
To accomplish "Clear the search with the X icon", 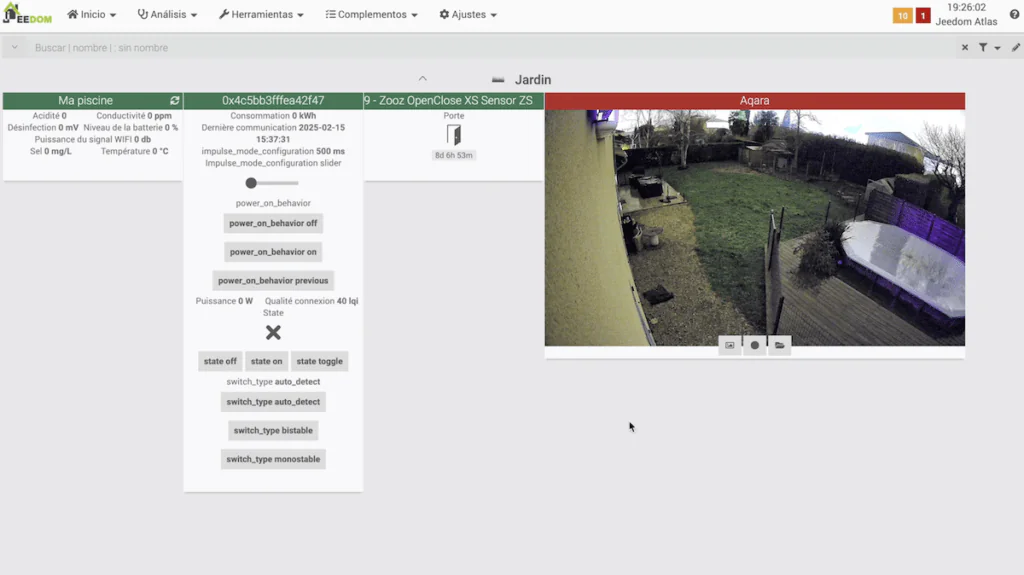I will pos(965,48).
